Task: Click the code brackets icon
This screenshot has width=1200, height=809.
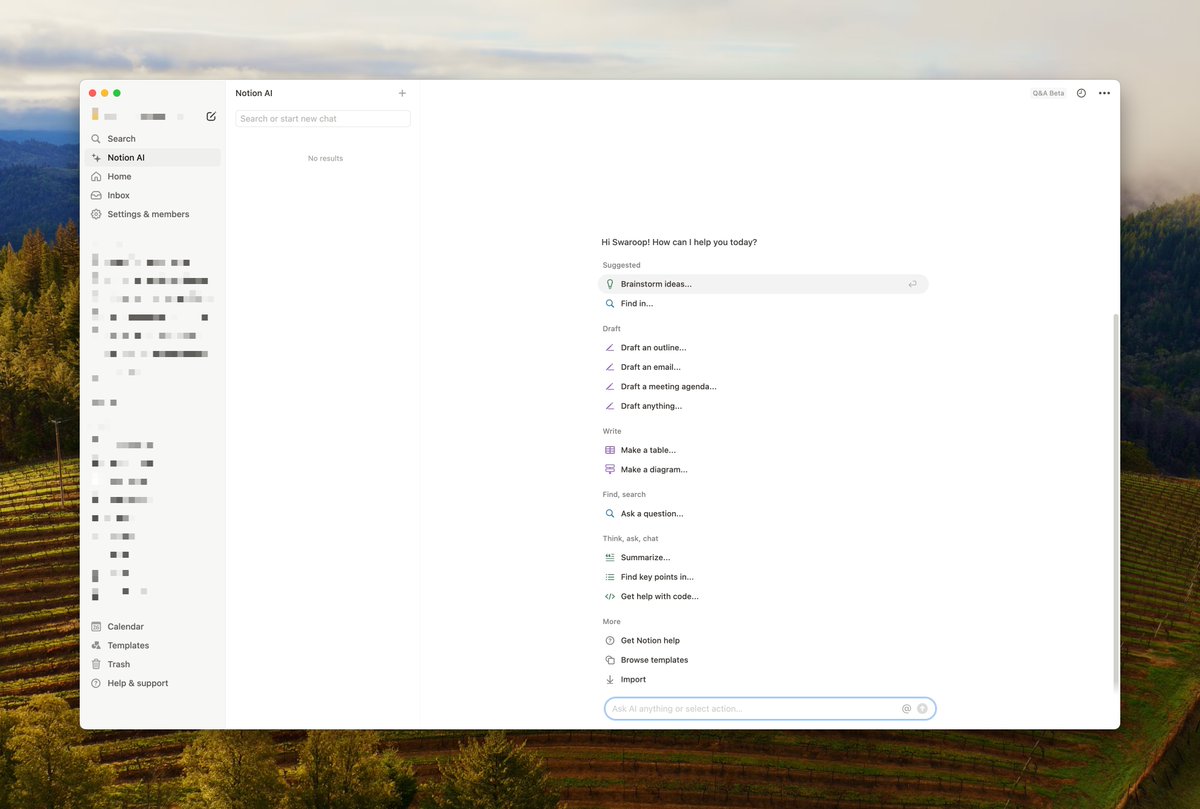Action: pyautogui.click(x=610, y=597)
